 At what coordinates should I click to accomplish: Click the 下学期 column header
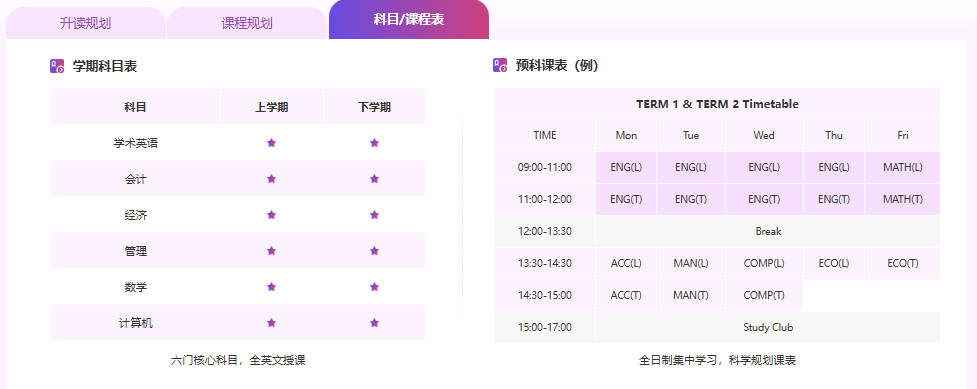[374, 107]
